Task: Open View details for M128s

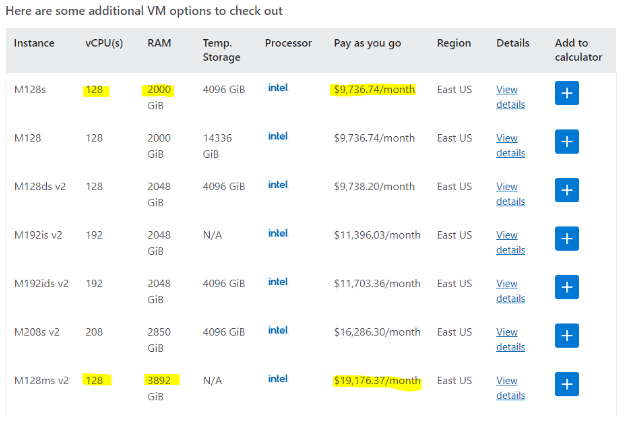Action: (510, 97)
